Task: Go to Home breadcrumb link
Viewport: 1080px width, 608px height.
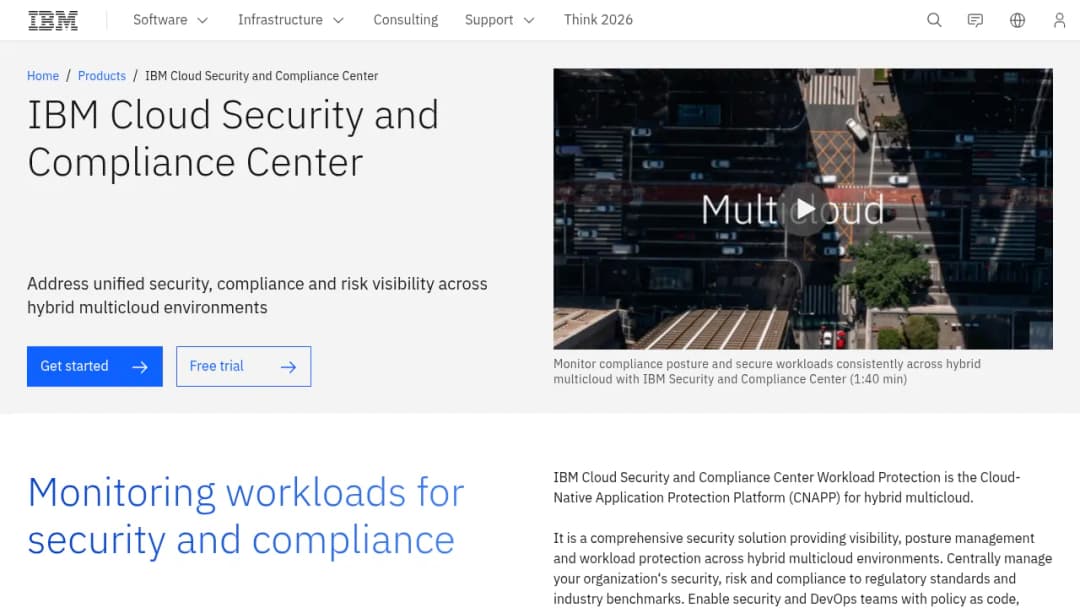Action: (43, 76)
